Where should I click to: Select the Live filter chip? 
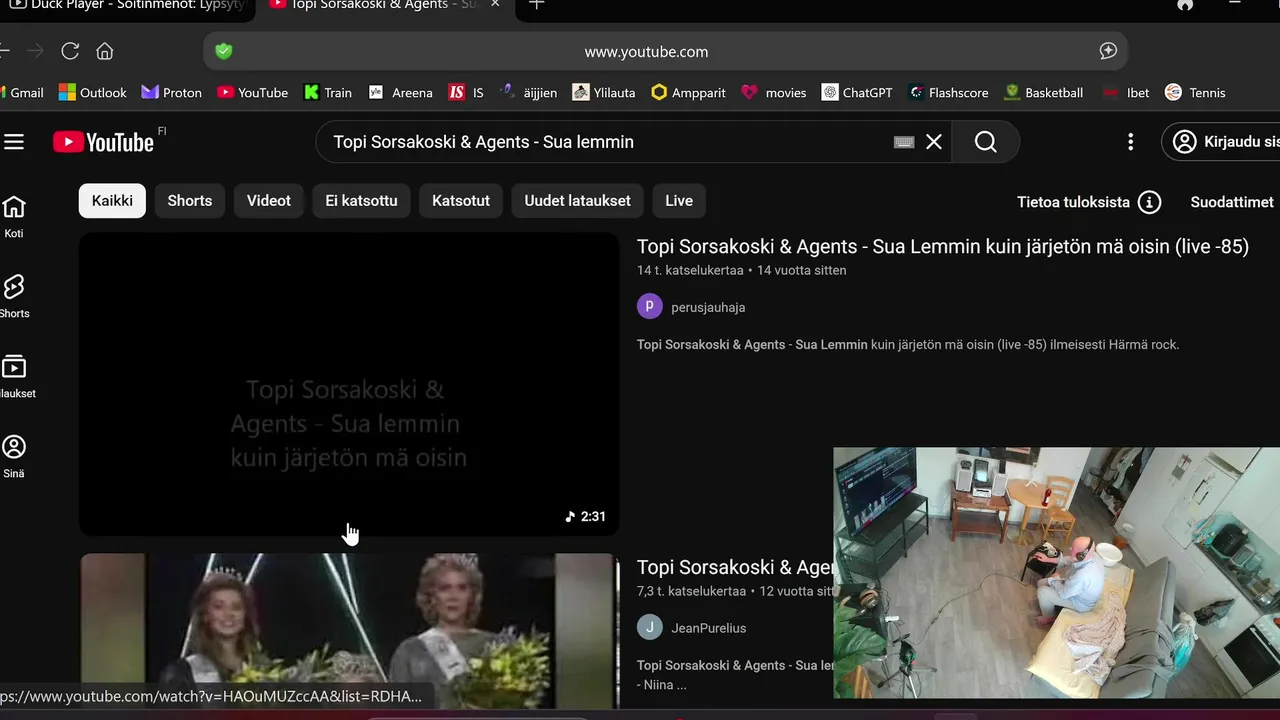point(679,201)
